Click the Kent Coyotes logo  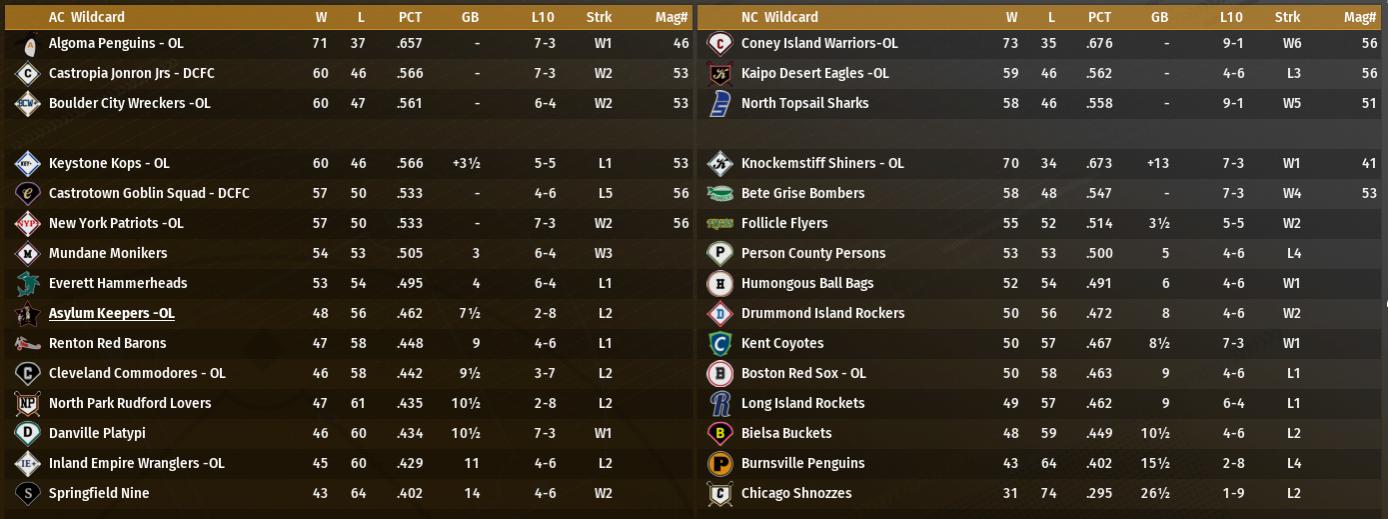[x=719, y=344]
